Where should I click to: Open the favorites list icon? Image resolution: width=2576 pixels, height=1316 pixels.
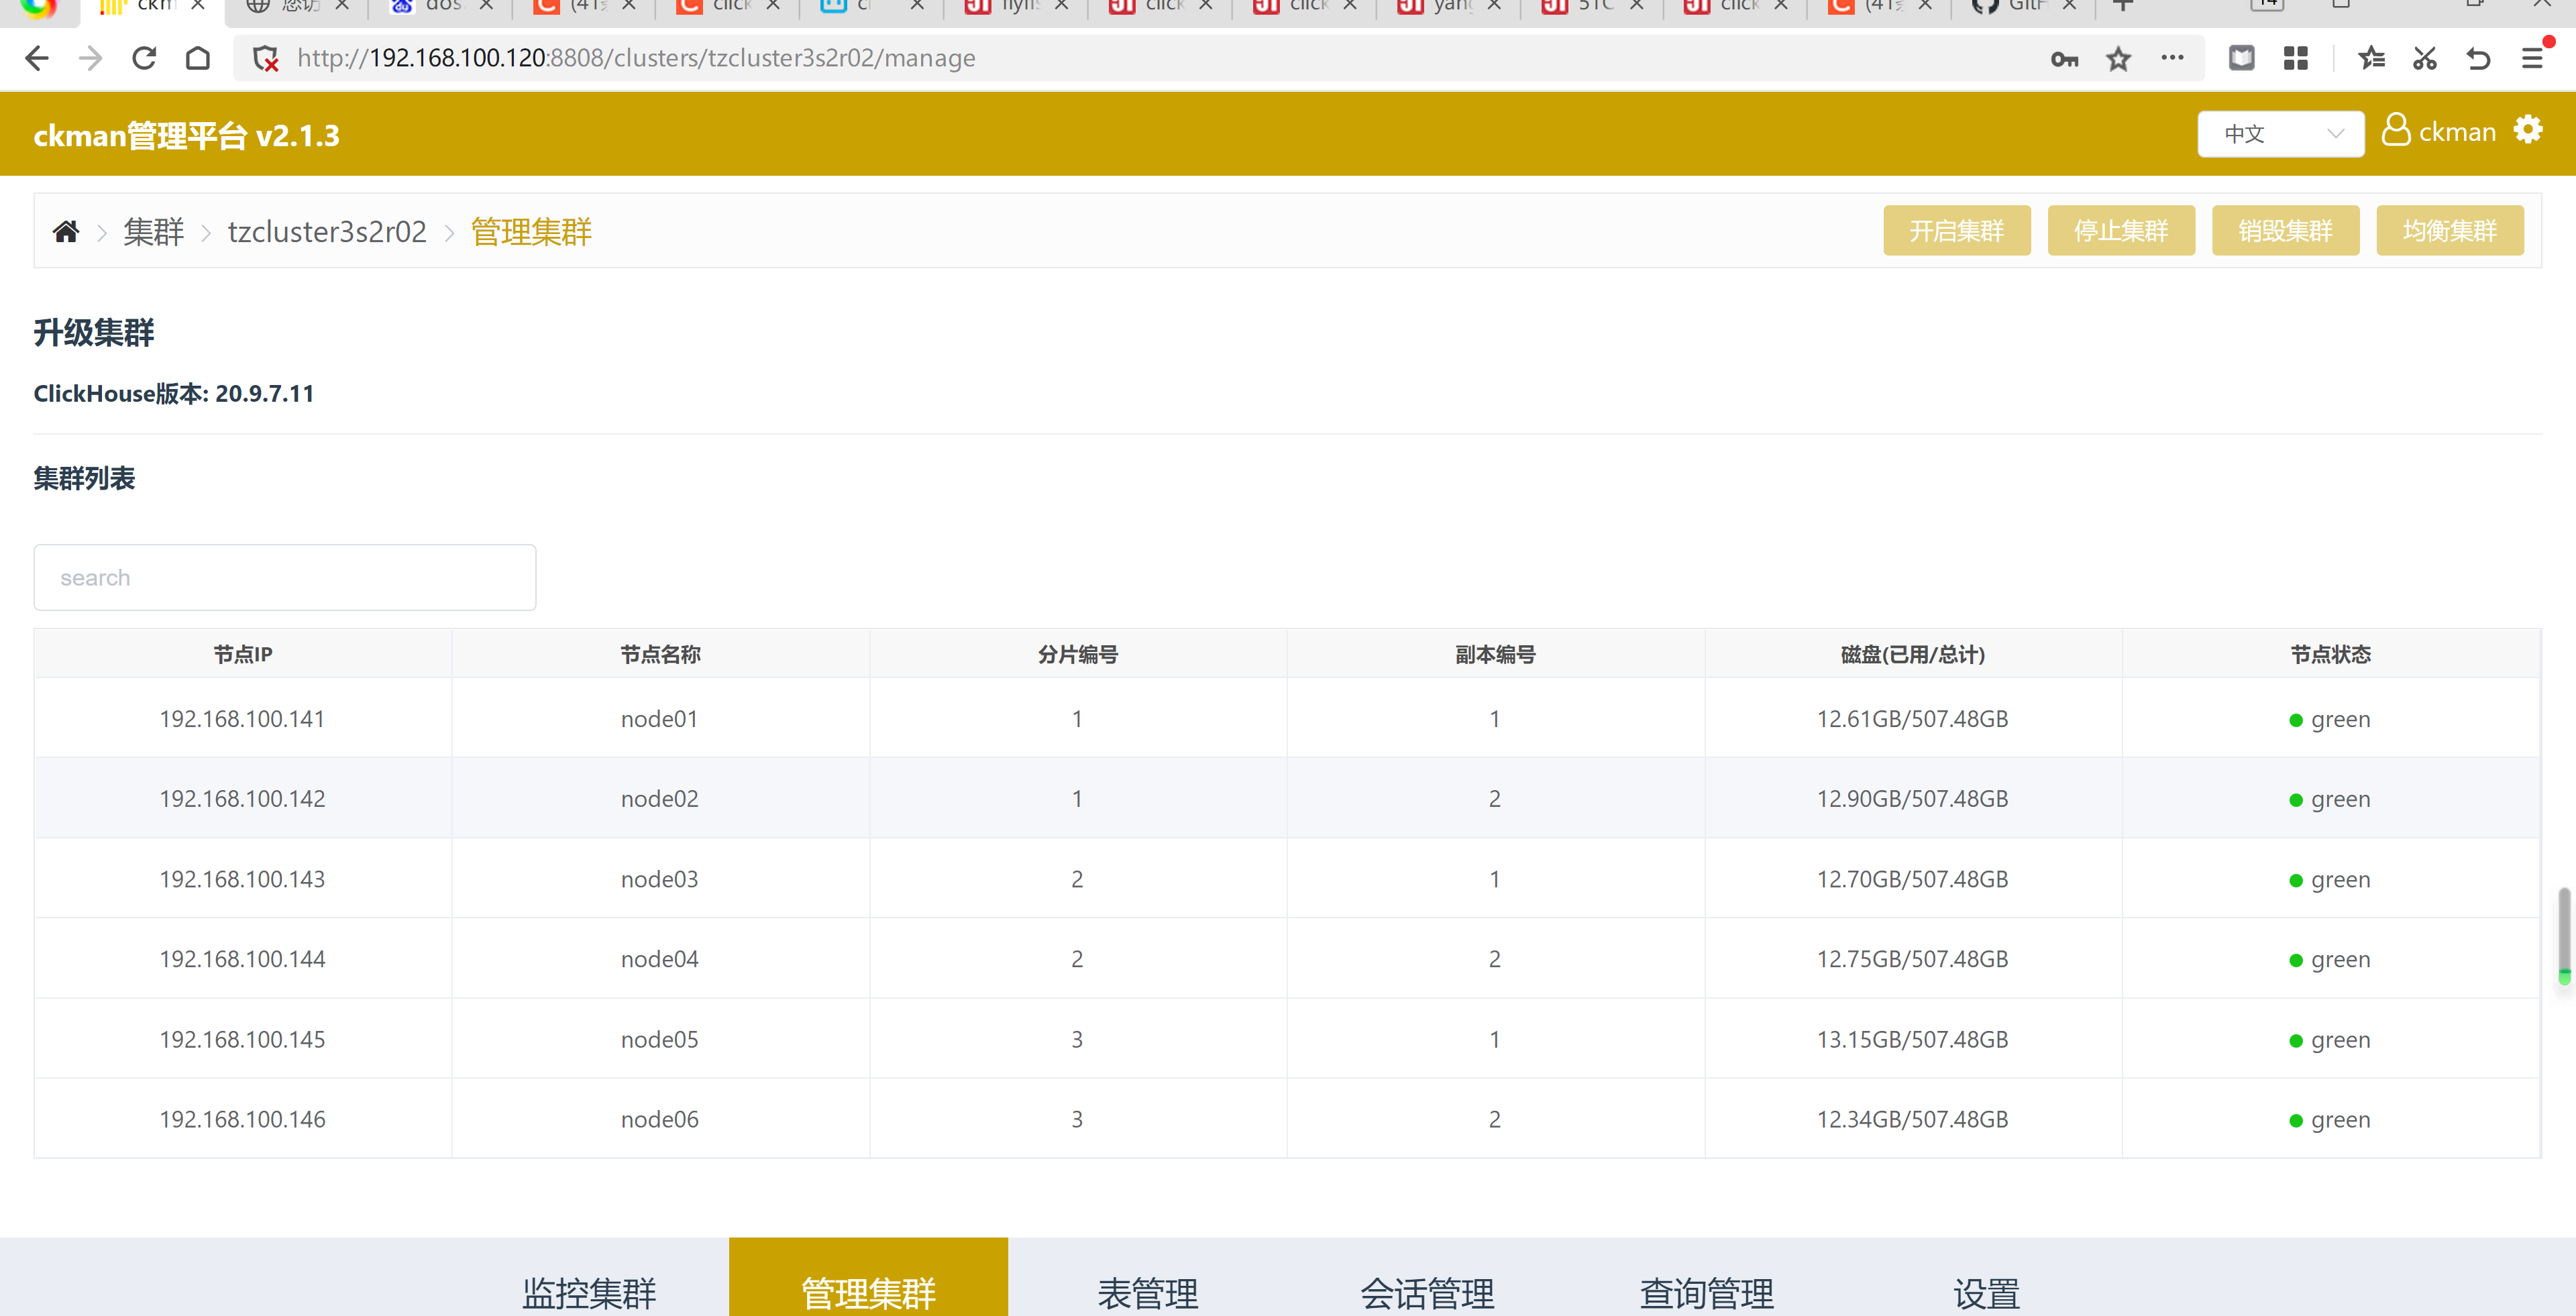(x=2371, y=59)
